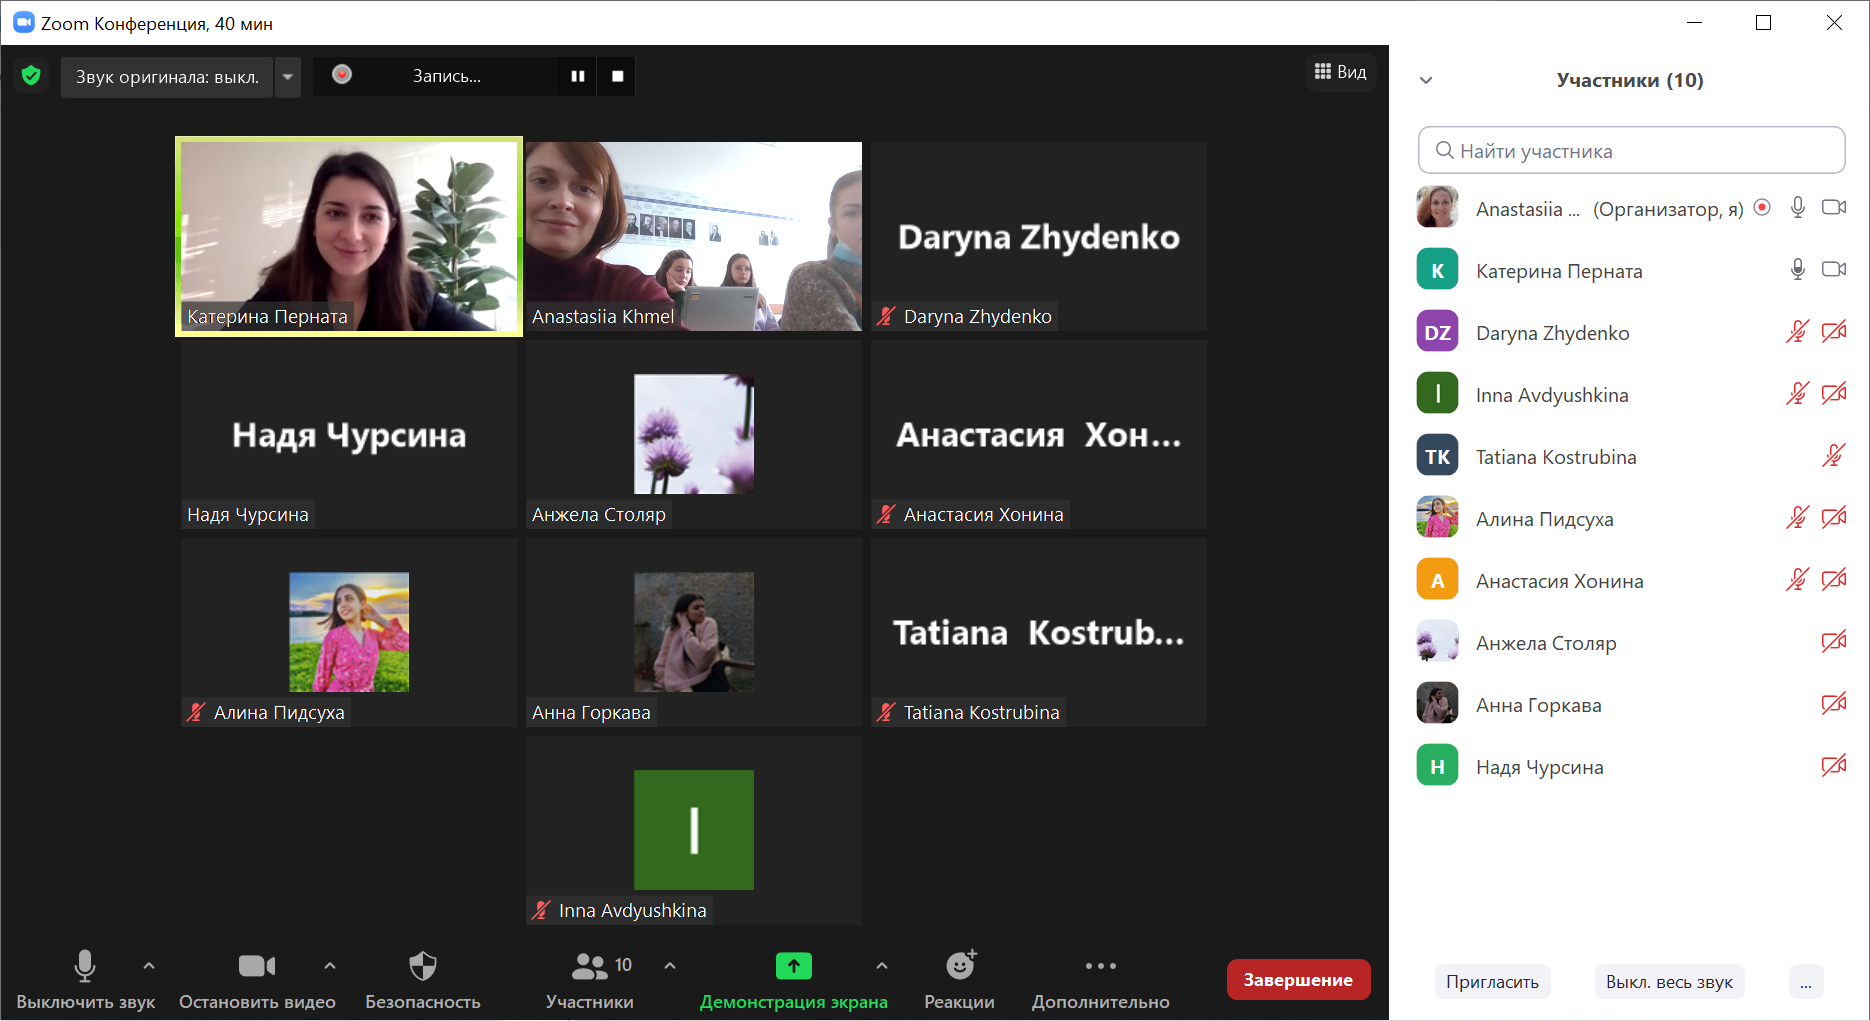Click camera-off icon for Анна Горкава

(1834, 704)
